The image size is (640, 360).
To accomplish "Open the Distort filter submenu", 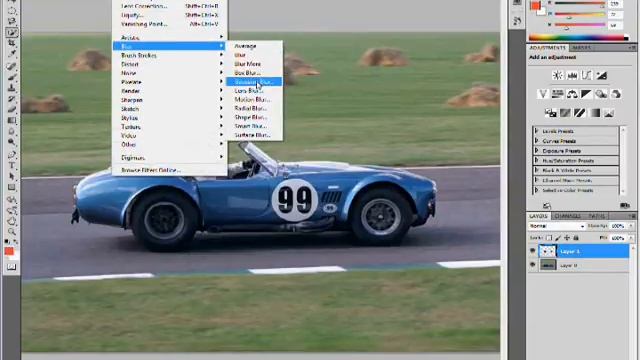I will pyautogui.click(x=170, y=64).
